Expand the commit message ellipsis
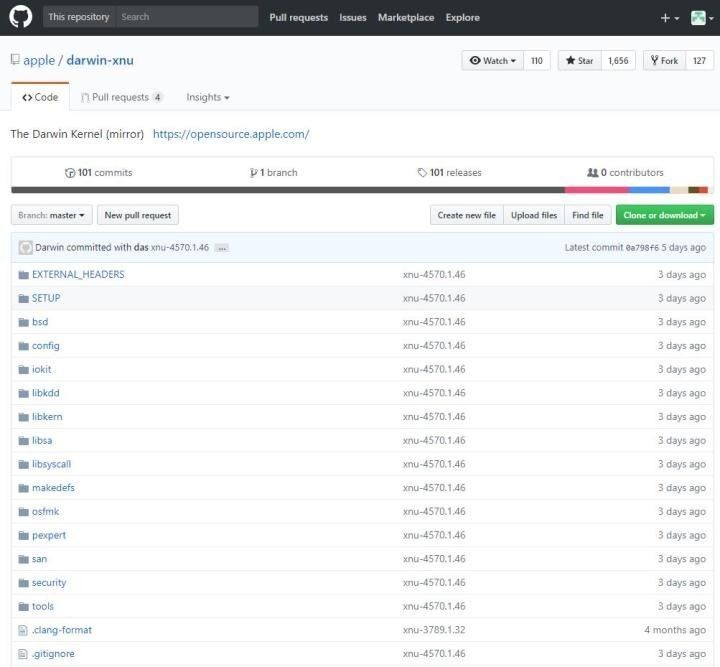 tap(222, 248)
